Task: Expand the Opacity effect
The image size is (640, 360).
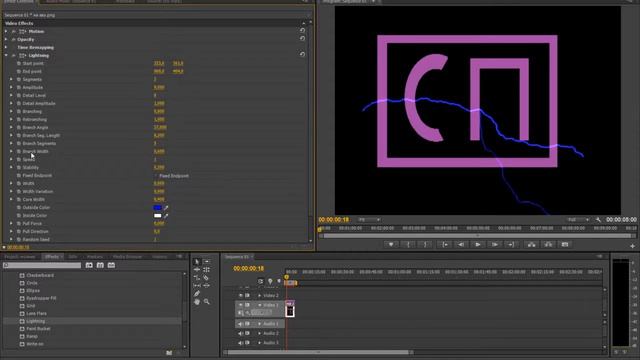Action: (x=6, y=40)
